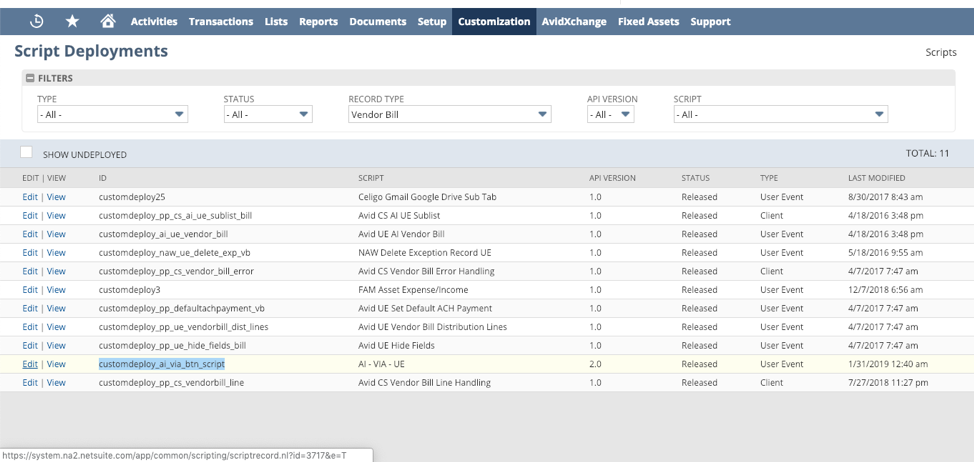Edit customdeploy_pp_ue_hide_fields_bill deployment
This screenshot has height=462, width=974.
coord(30,345)
